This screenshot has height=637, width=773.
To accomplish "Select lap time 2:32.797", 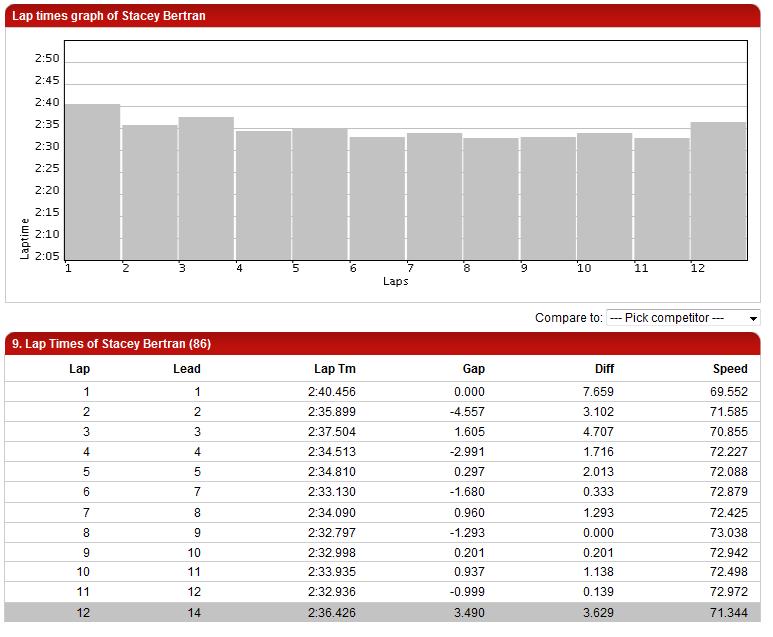I will [x=332, y=533].
